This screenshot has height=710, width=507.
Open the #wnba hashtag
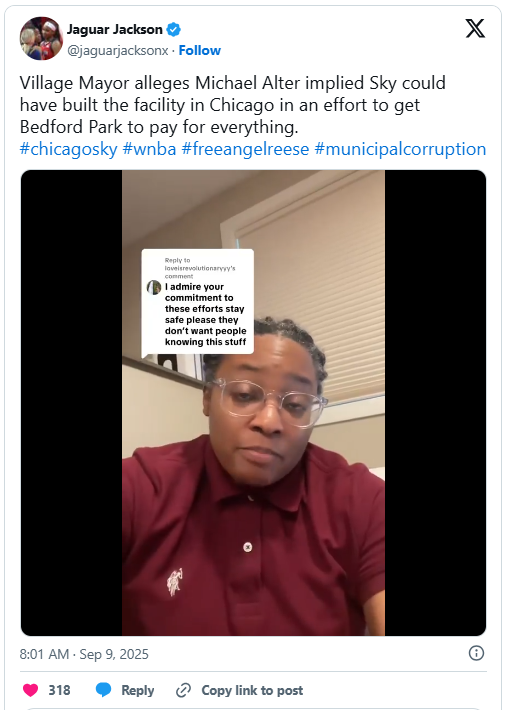(x=149, y=149)
